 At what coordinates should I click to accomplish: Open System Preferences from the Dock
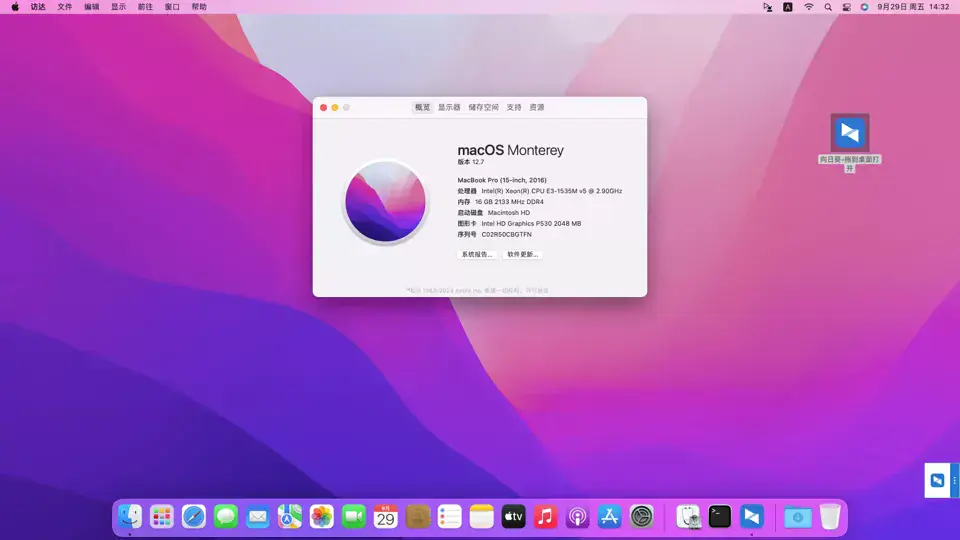tap(641, 517)
